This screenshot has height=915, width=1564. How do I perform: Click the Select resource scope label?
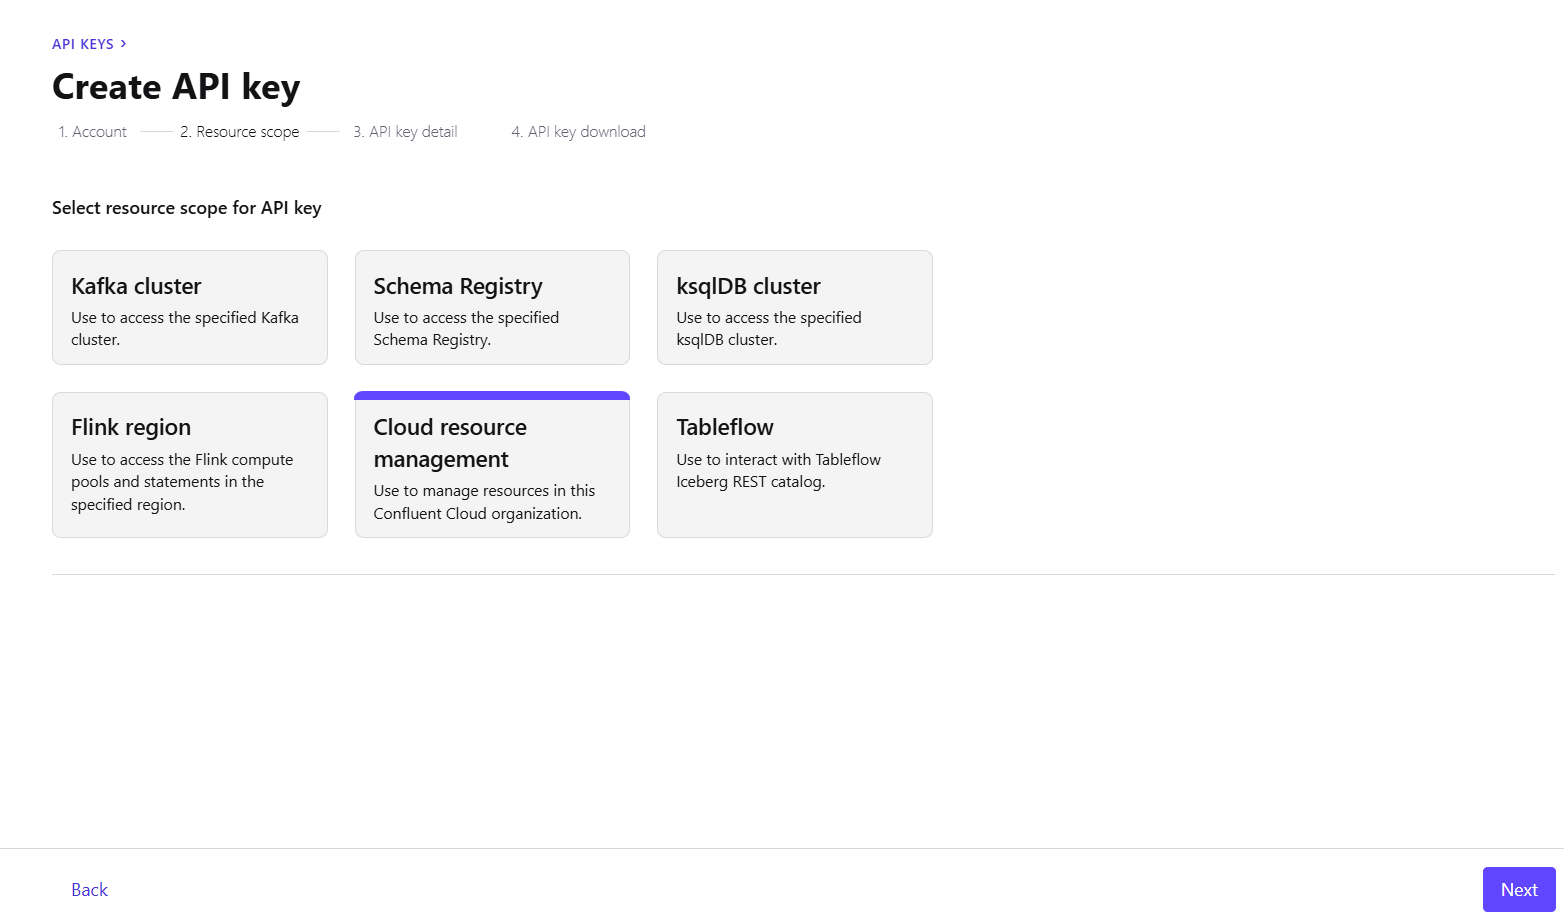click(187, 208)
